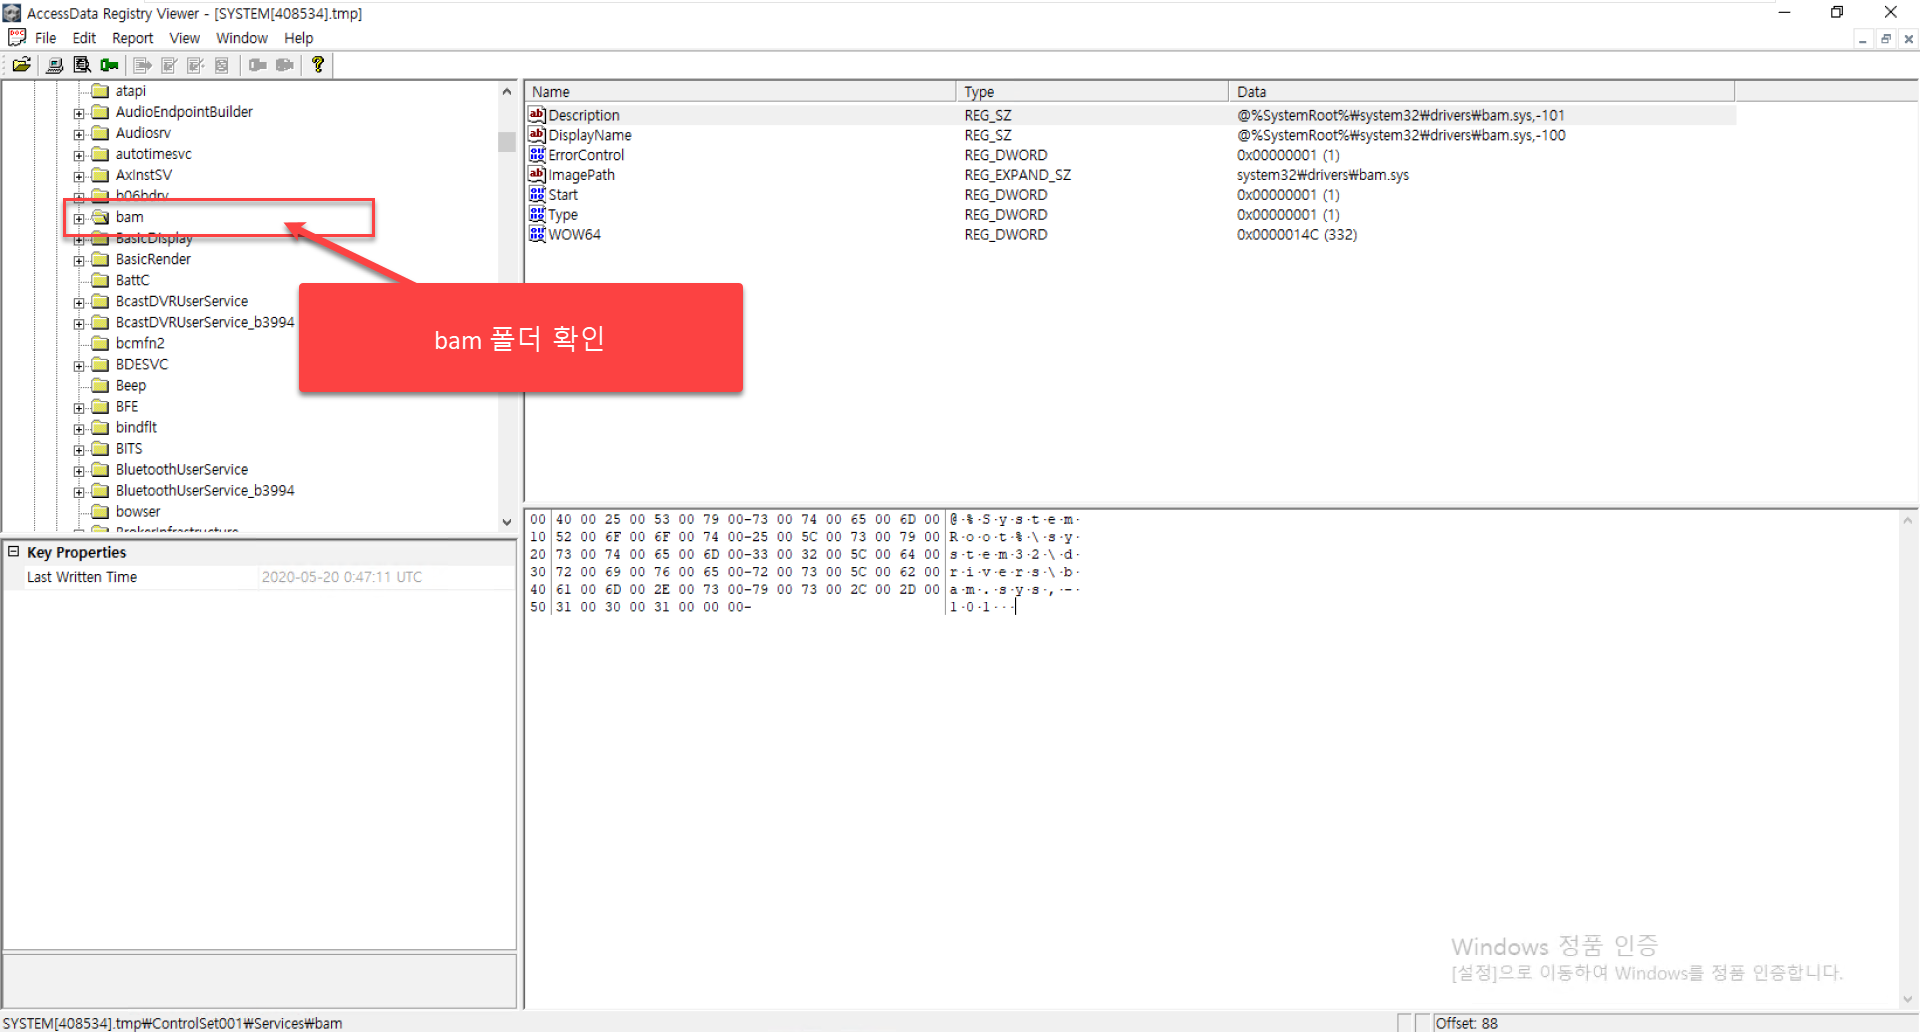Expand the AudioEndpointBuilder tree node
The width and height of the screenshot is (1920, 1032).
pos(79,113)
